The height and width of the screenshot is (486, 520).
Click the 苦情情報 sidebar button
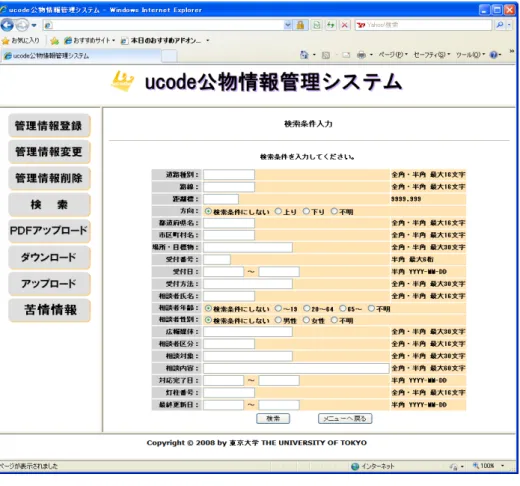49,310
